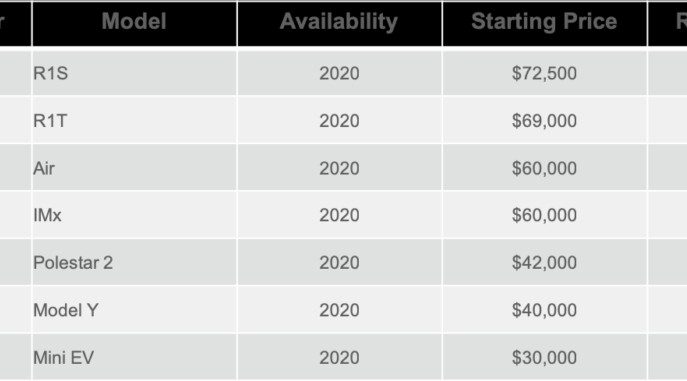Select the Mini EV model cell
The height and width of the screenshot is (381, 687).
click(135, 357)
